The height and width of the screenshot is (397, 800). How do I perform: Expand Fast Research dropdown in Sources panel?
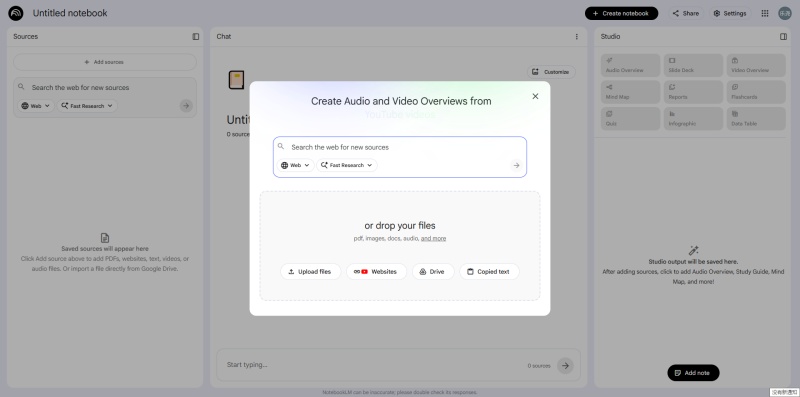[x=87, y=106]
